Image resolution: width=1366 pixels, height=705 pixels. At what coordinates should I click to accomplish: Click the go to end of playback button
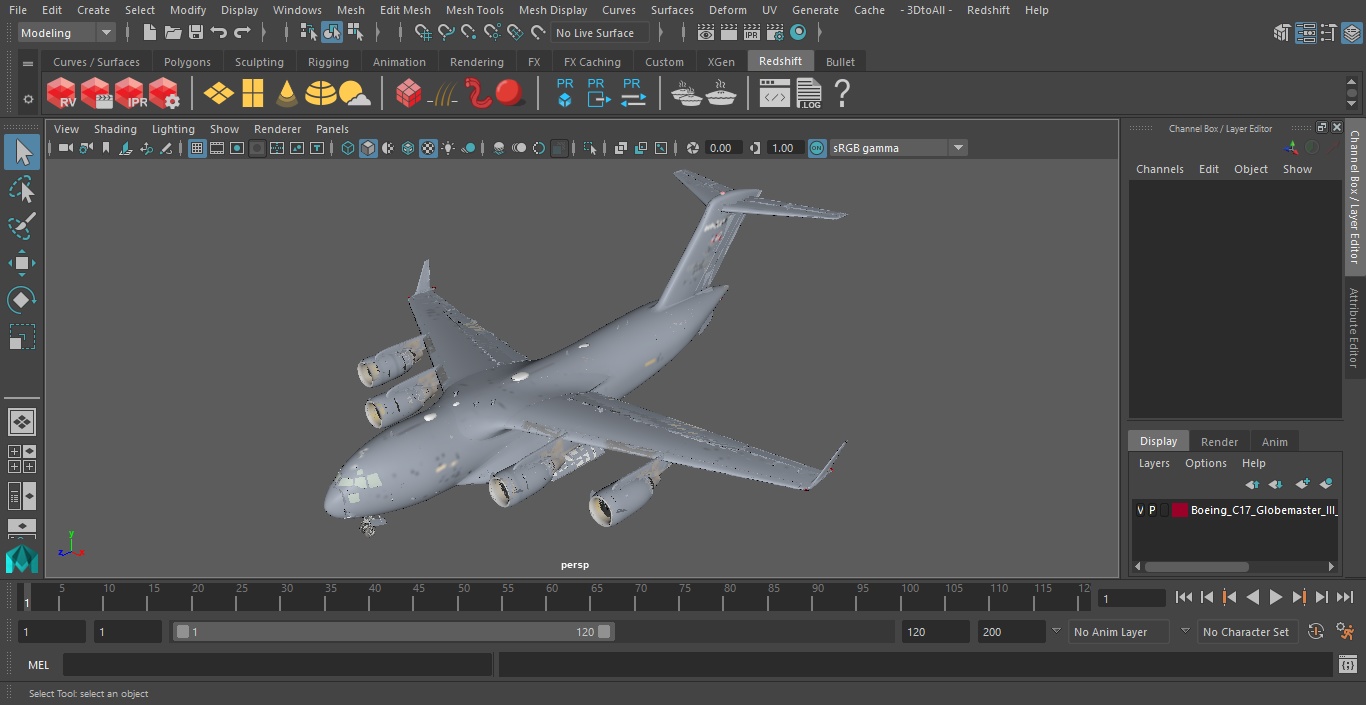(1345, 597)
